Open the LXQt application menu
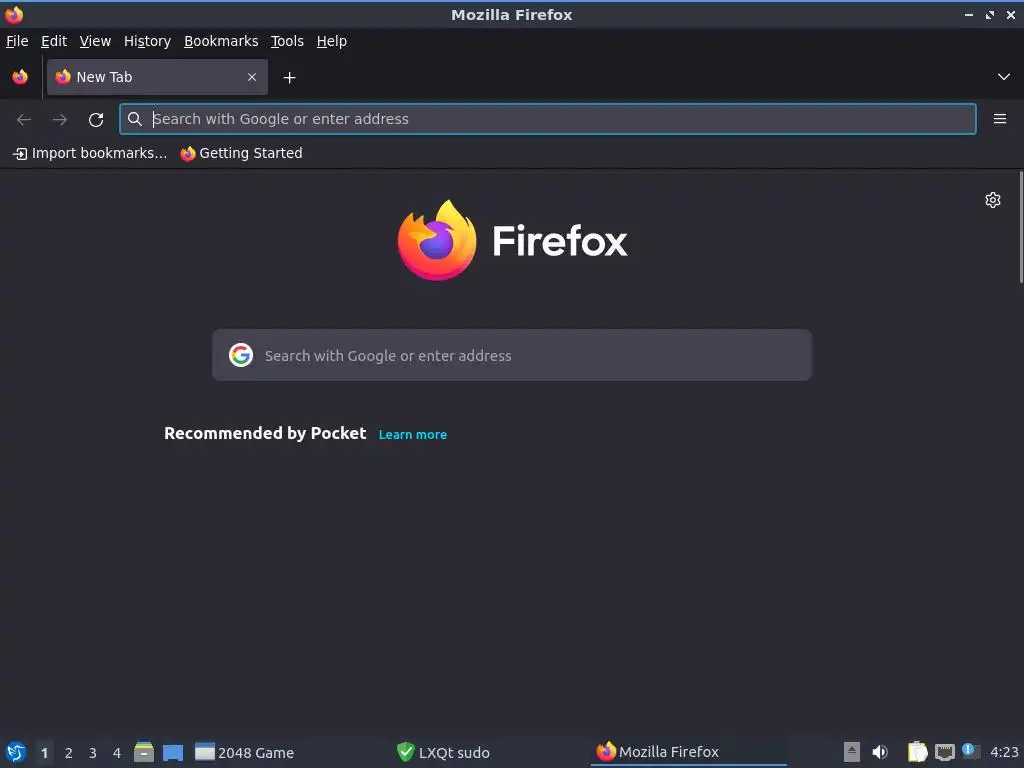Screen dimensions: 1024x768 coord(16,752)
